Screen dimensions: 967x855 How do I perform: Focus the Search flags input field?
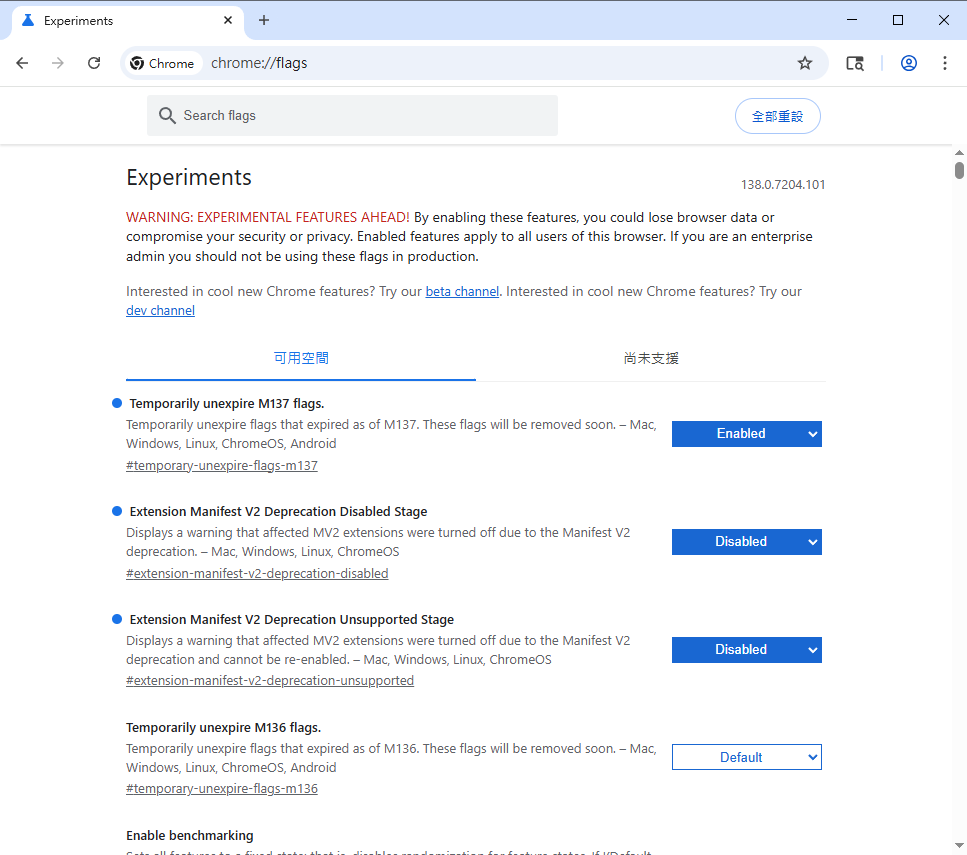[x=352, y=115]
